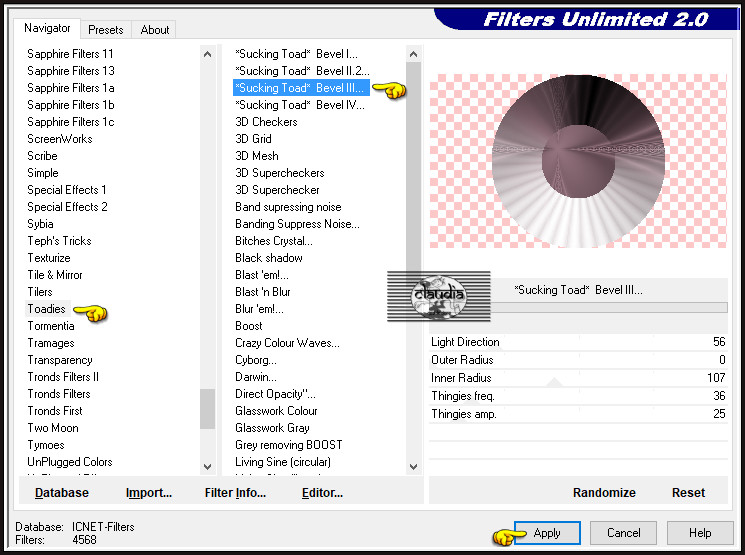Select the Sybia category
Screen dimensions: 745x555
[x=40, y=224]
